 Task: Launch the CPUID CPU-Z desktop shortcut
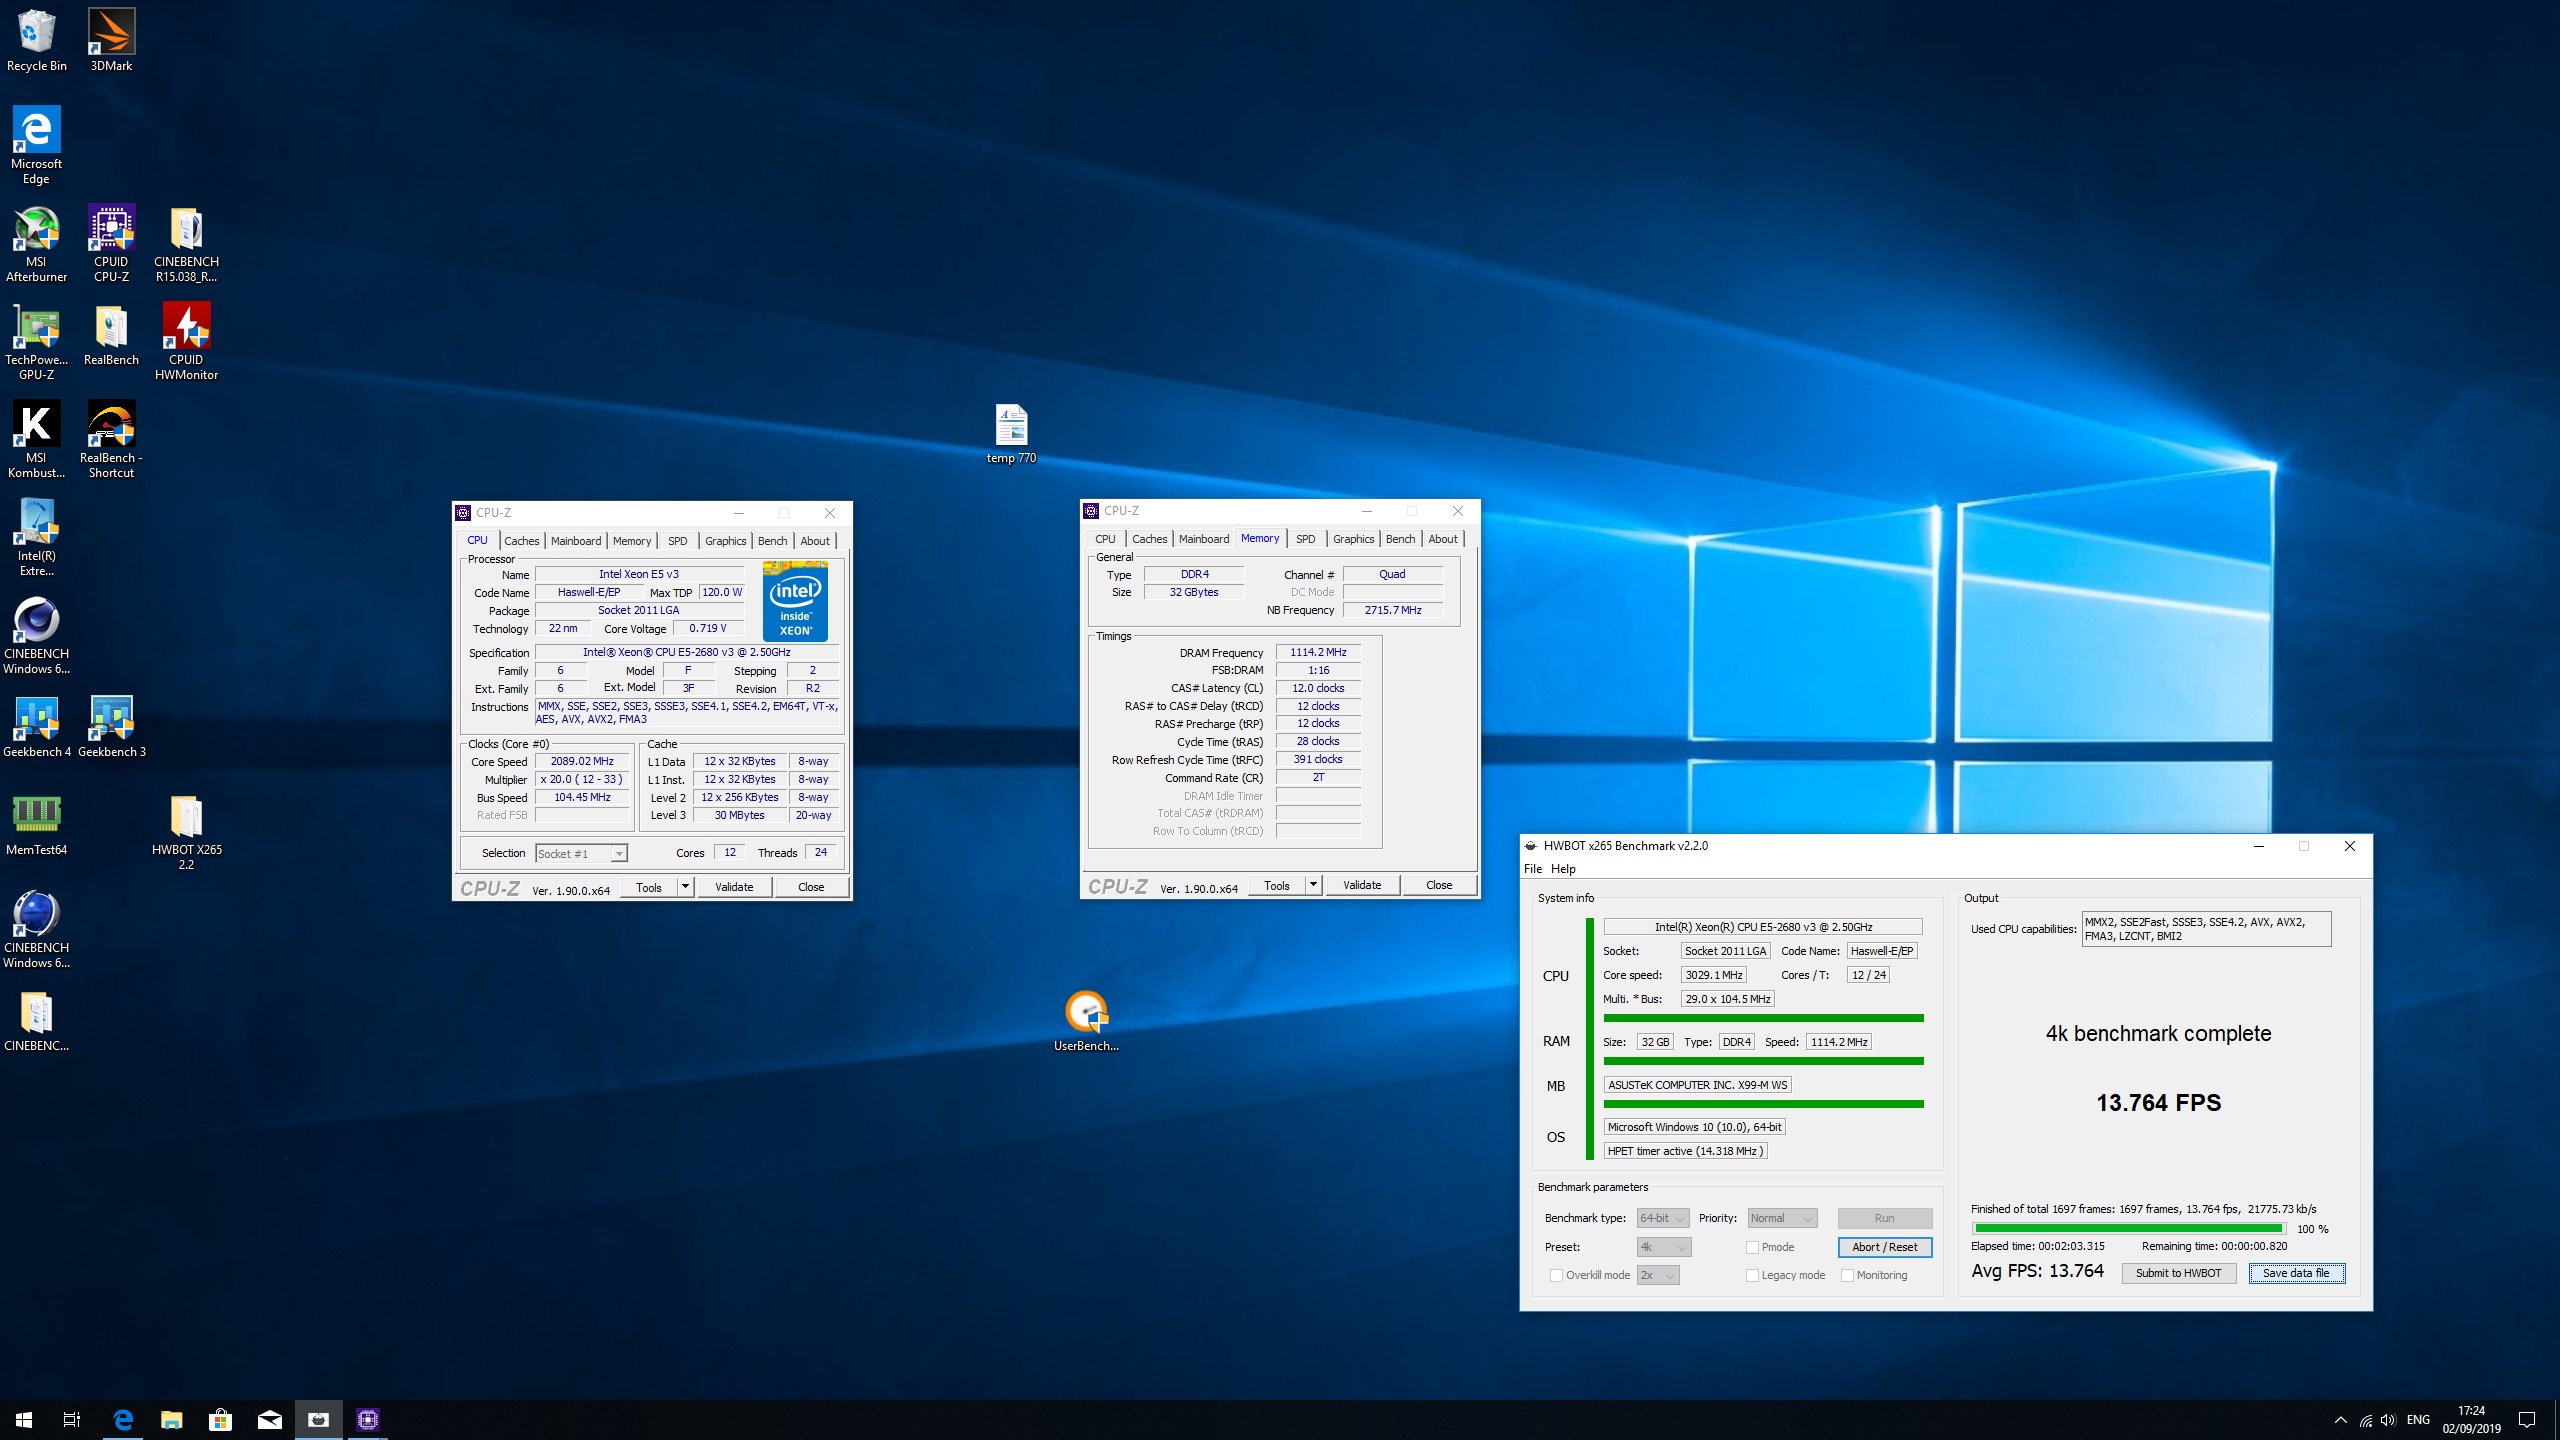pyautogui.click(x=111, y=243)
